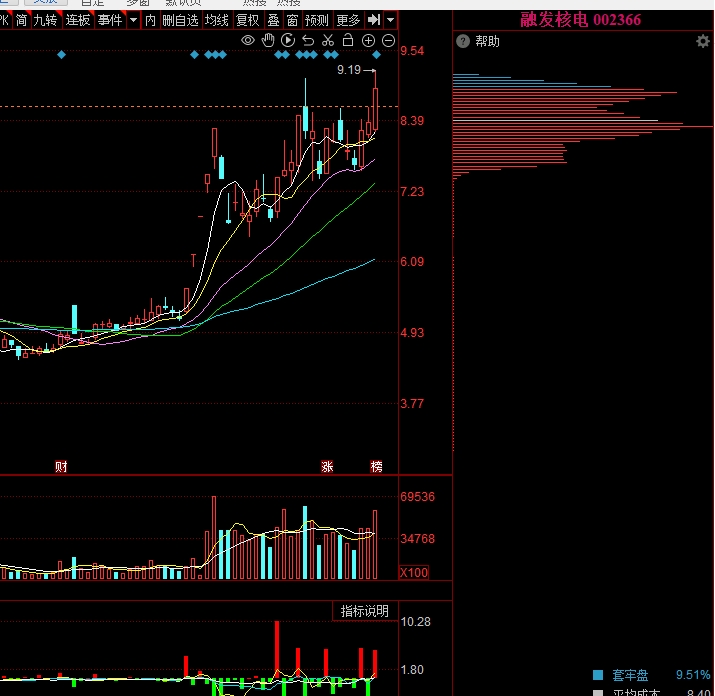Open settings gear in right panel
Image resolution: width=715 pixels, height=696 pixels.
click(703, 42)
